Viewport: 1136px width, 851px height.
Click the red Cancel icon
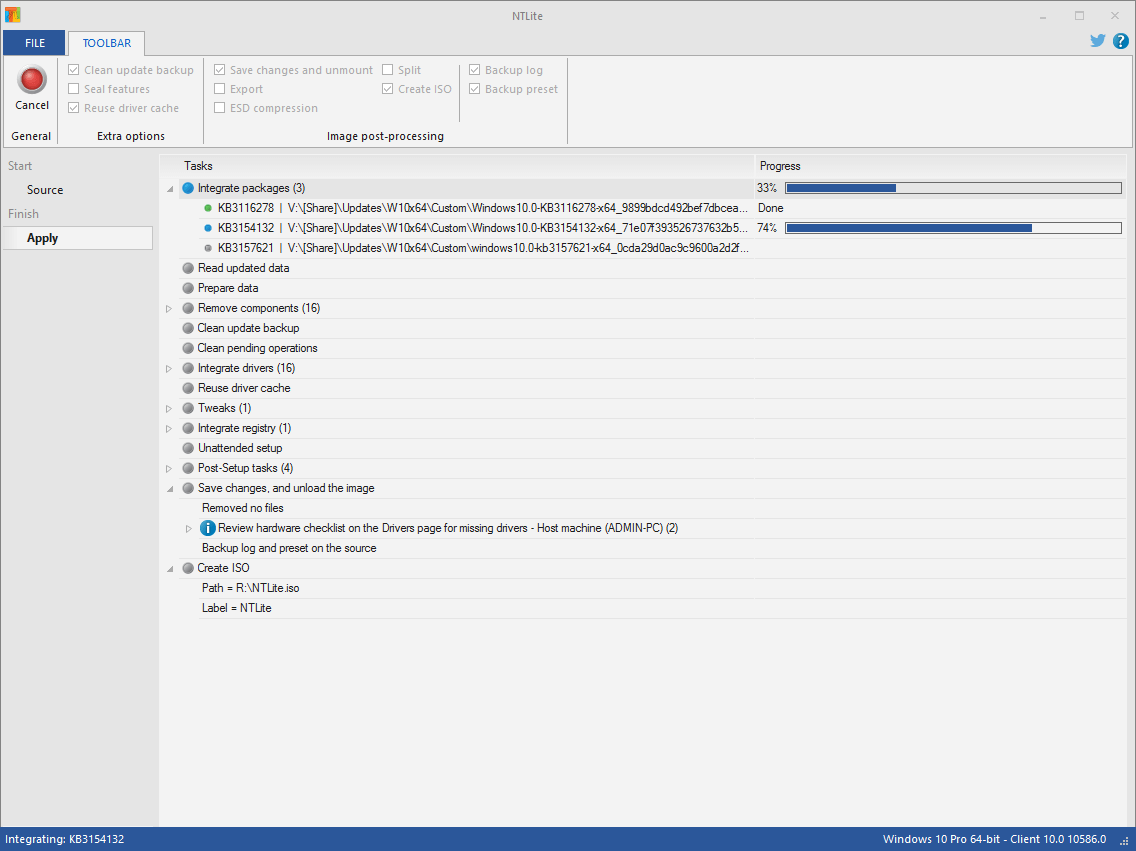point(31,81)
